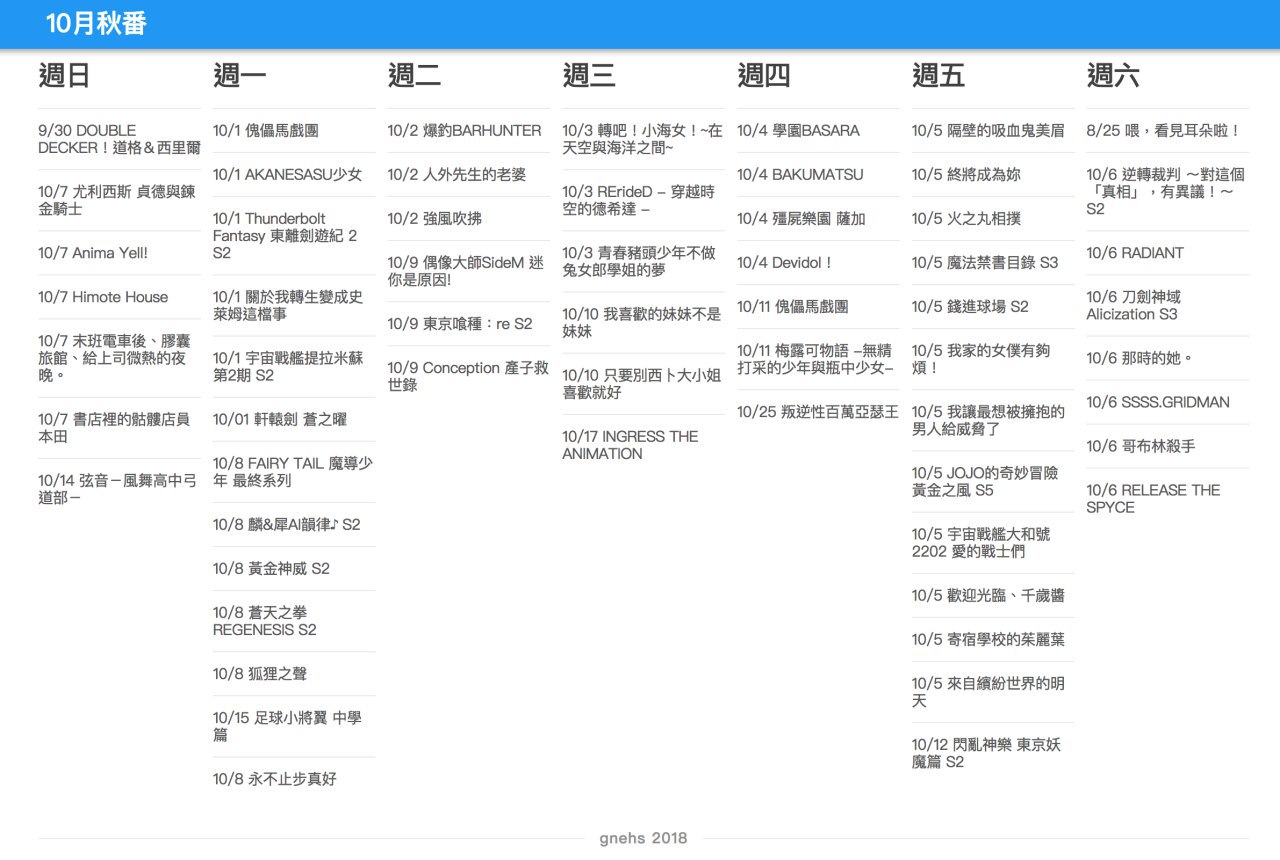Screen dimensions: 1280x860
Task: Click 10/5 魔法禁書目錄 S3 entry
Action: [985, 262]
